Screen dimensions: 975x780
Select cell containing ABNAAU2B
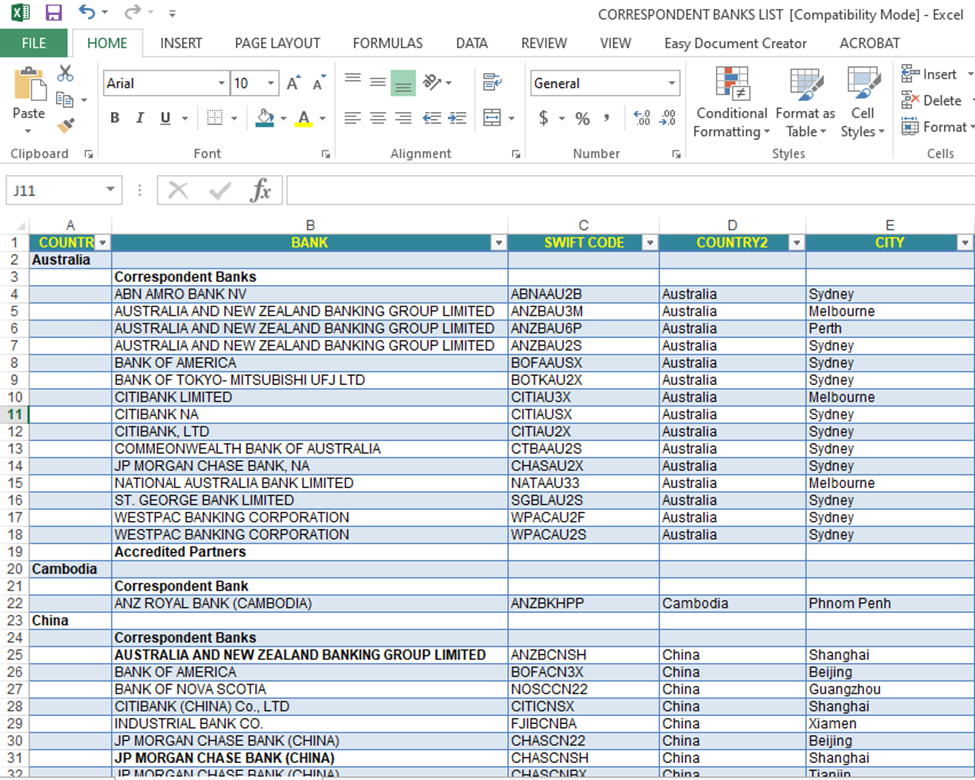tap(583, 294)
